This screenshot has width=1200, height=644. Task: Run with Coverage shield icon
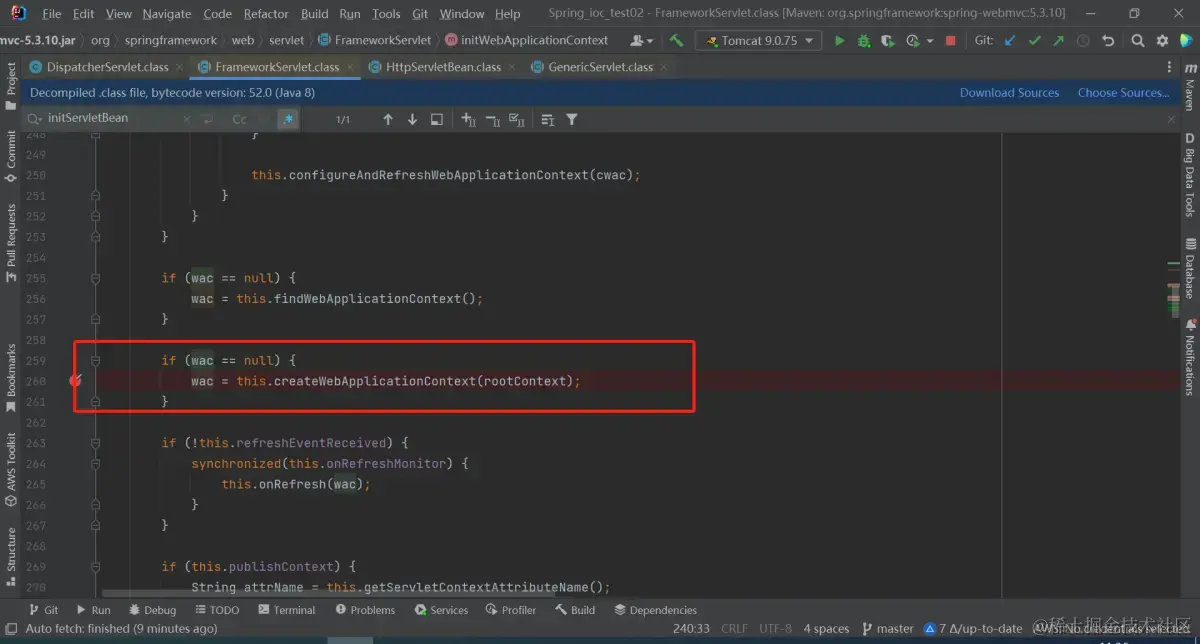click(x=888, y=41)
